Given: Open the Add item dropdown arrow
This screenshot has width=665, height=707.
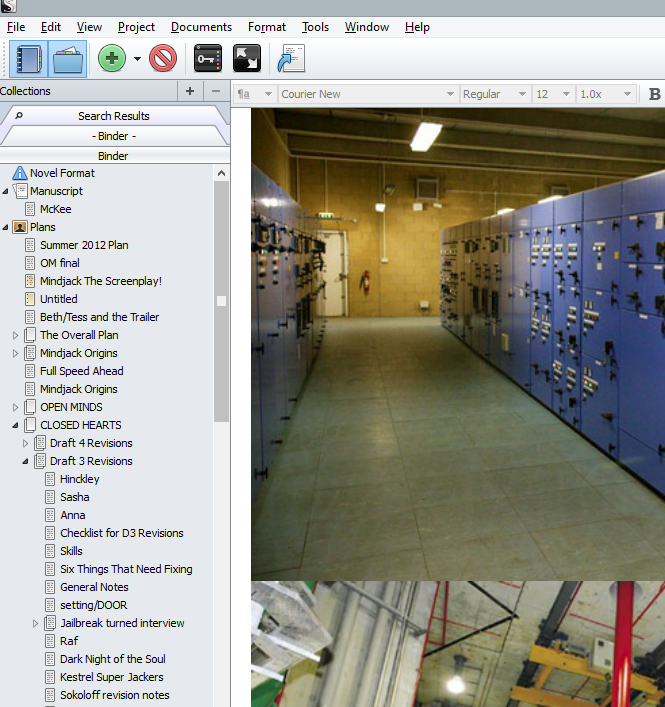Looking at the screenshot, I should click(137, 59).
